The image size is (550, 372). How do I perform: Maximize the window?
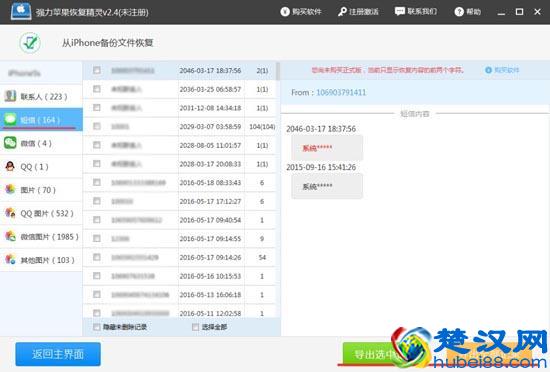click(x=519, y=12)
